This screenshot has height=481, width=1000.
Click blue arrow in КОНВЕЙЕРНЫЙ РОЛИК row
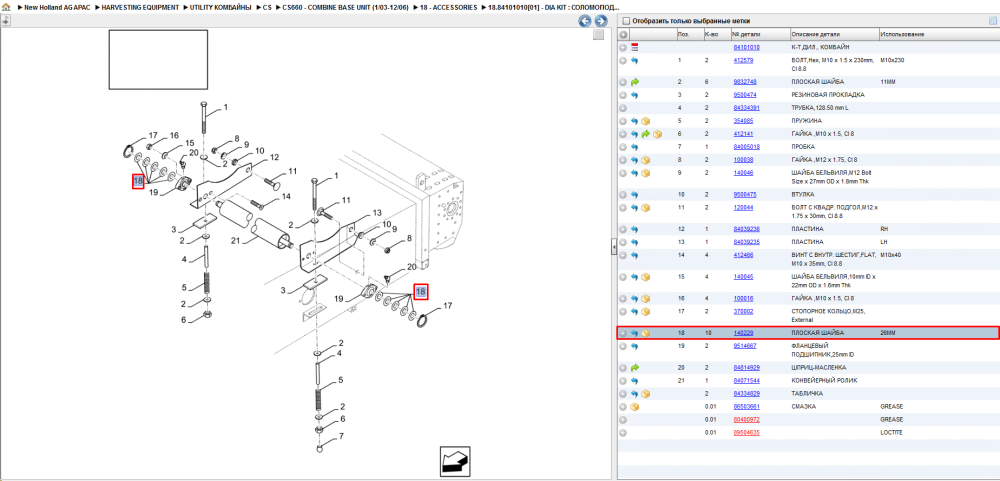point(635,380)
